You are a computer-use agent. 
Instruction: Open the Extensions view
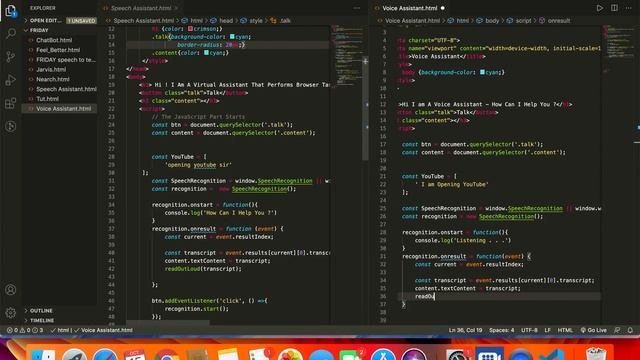tap(11, 103)
